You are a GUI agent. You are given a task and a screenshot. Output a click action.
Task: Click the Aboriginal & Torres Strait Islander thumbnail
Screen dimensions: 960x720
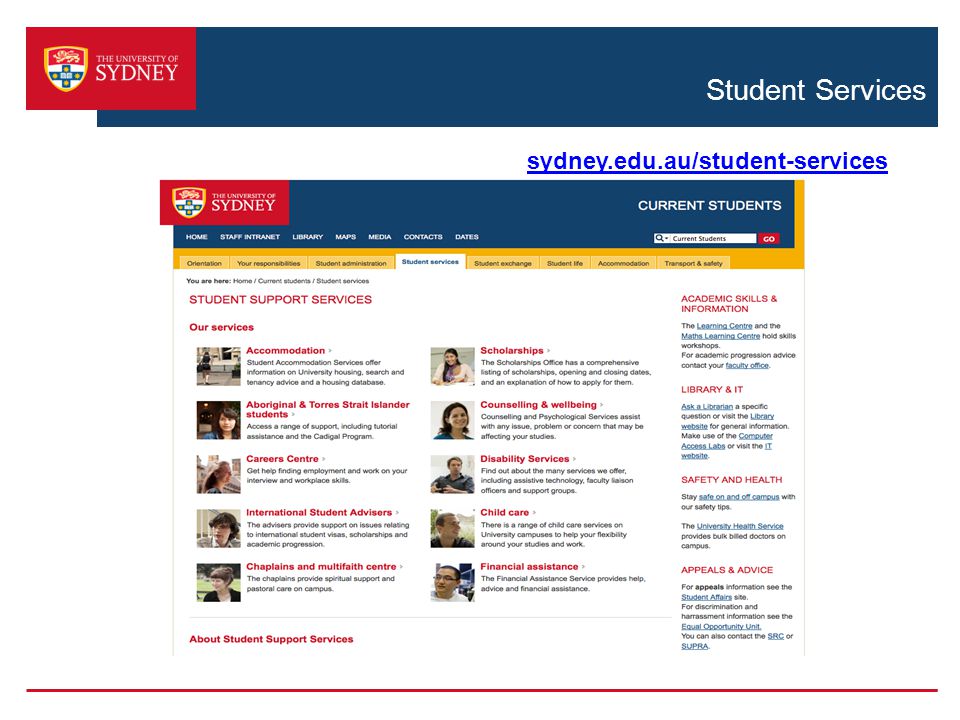219,420
